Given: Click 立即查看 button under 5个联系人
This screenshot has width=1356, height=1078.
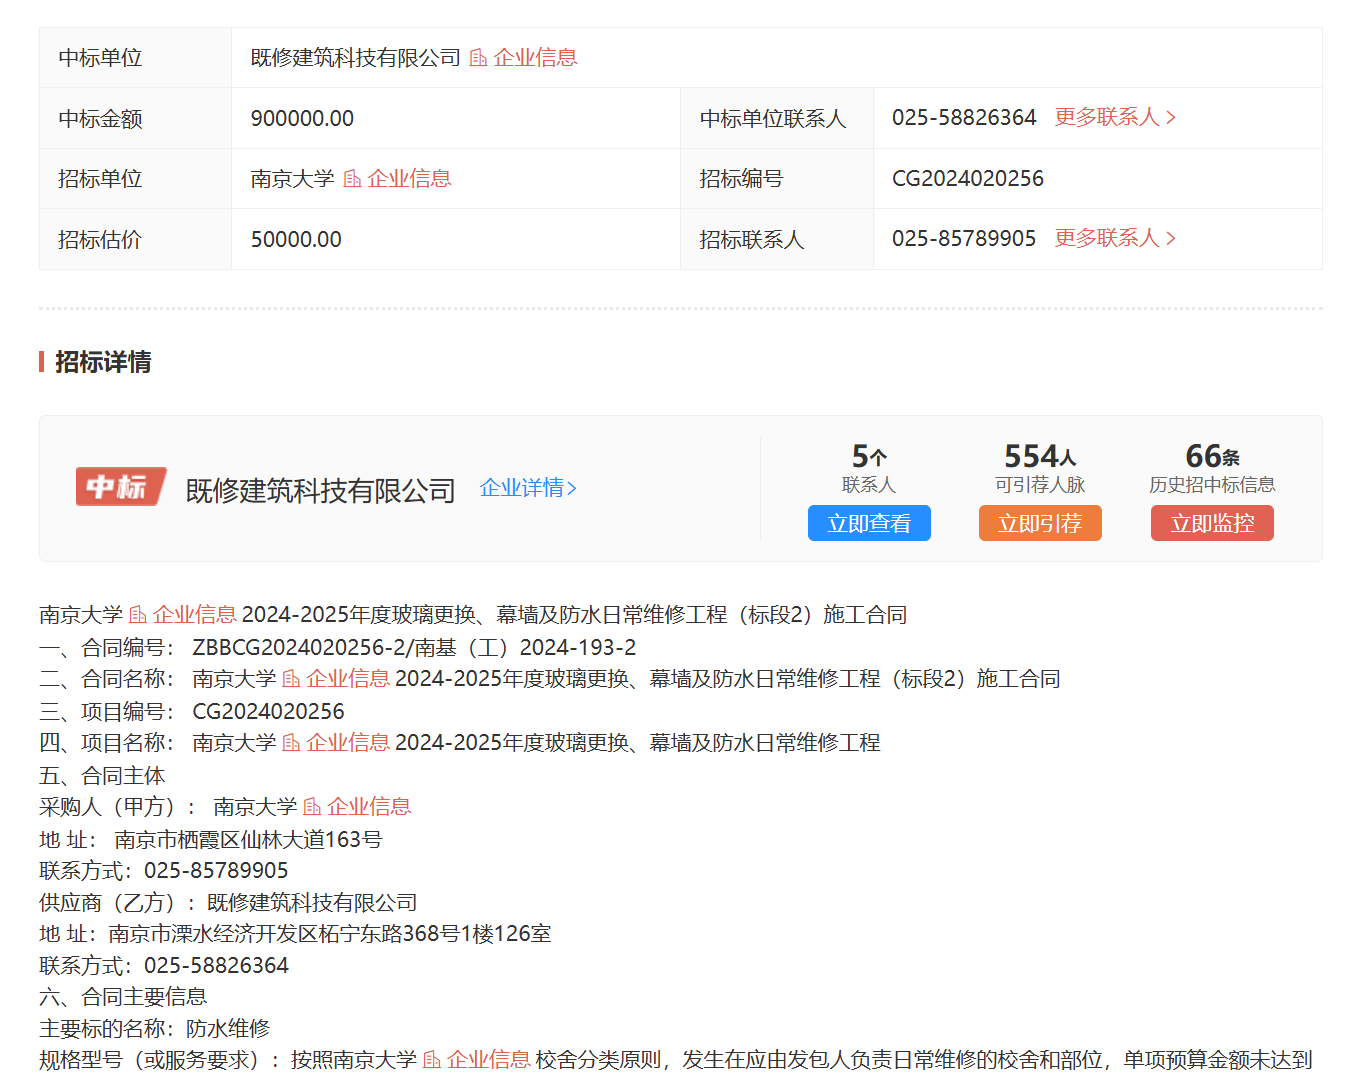Looking at the screenshot, I should tap(869, 523).
